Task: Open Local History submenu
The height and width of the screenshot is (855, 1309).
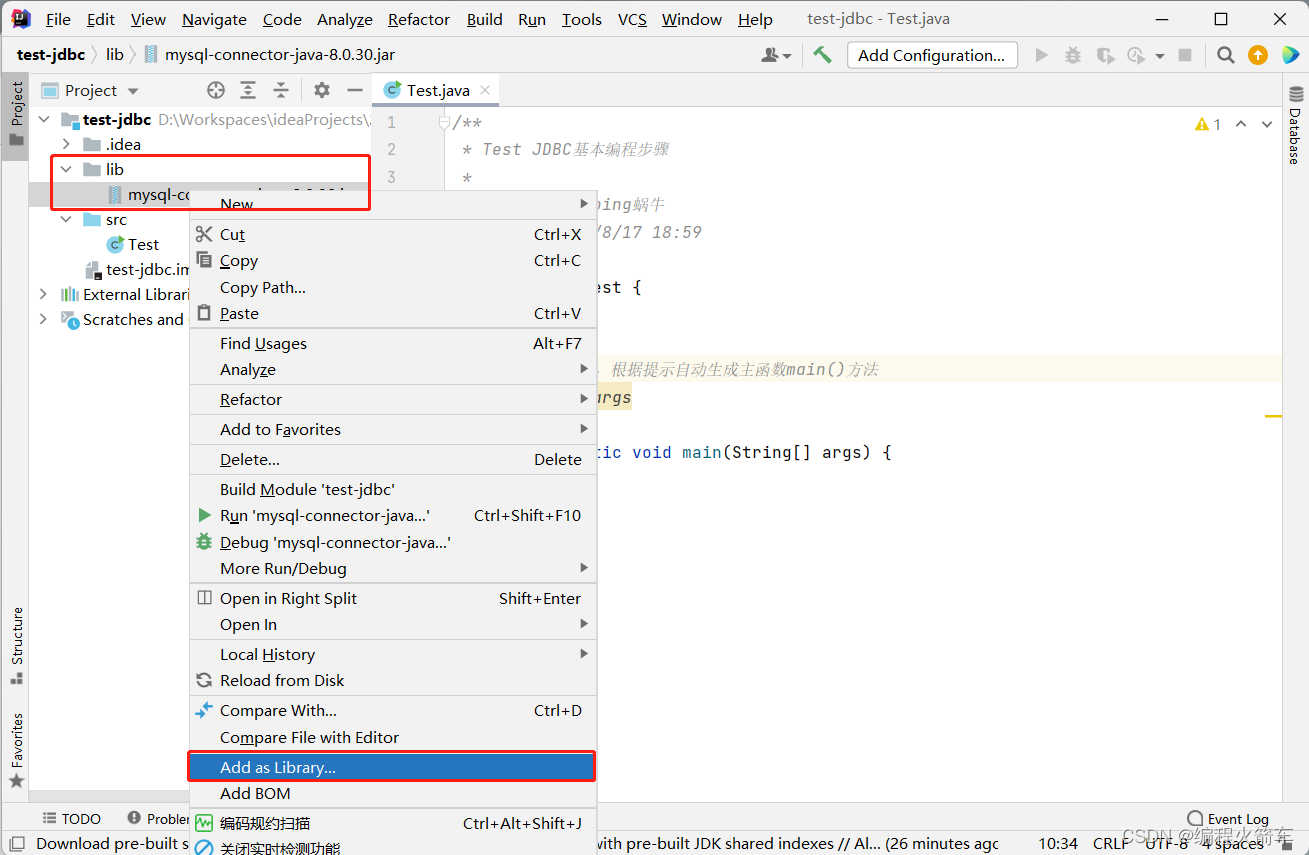Action: [392, 654]
